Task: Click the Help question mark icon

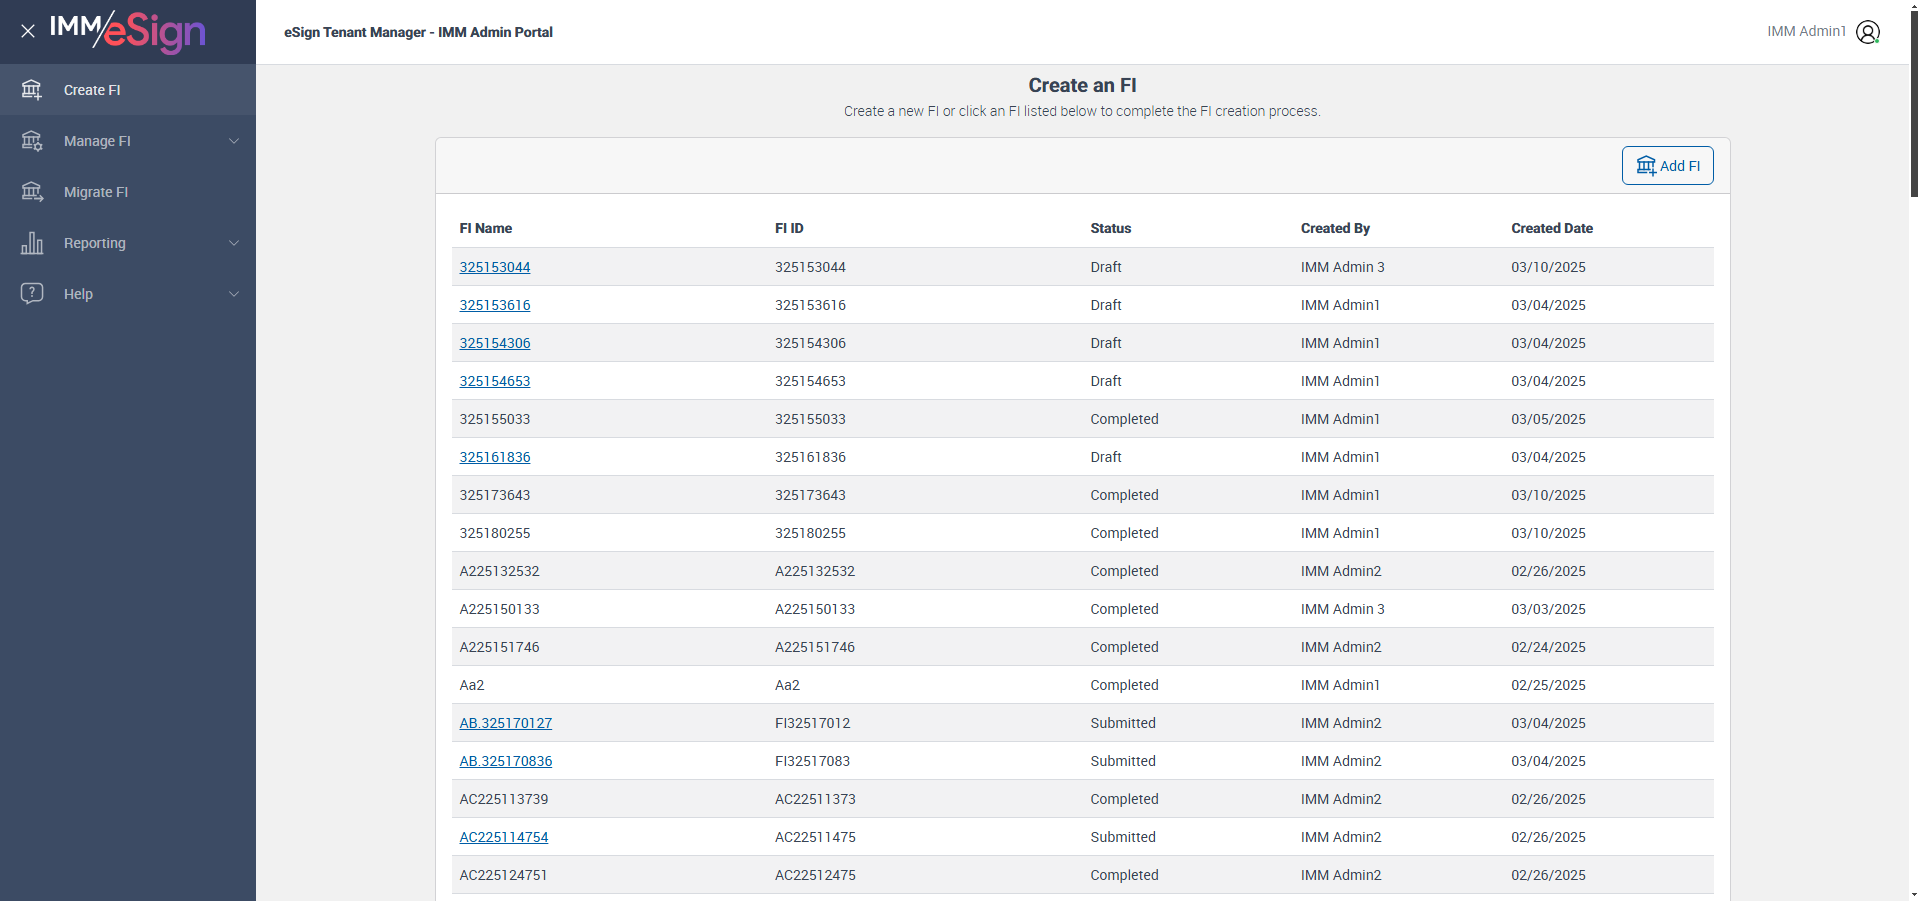Action: [x=32, y=293]
